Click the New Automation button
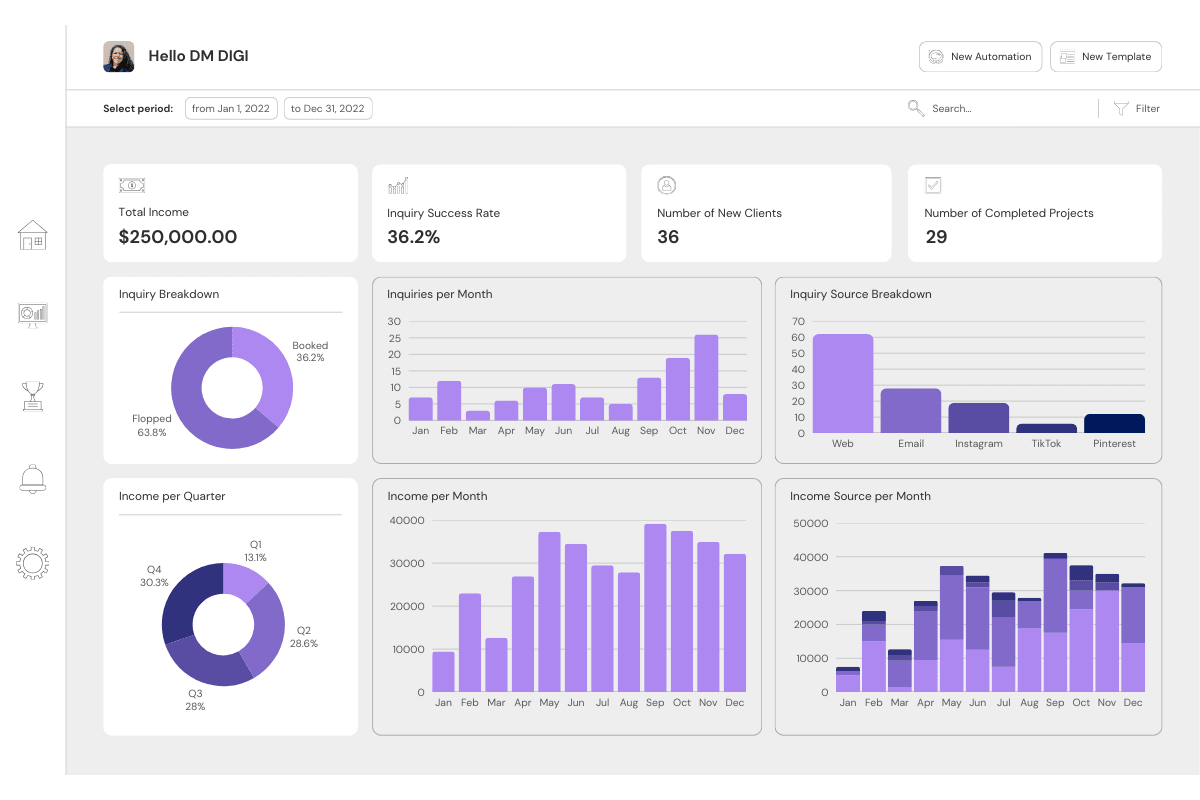Viewport: 1200px width, 800px height. tap(980, 57)
